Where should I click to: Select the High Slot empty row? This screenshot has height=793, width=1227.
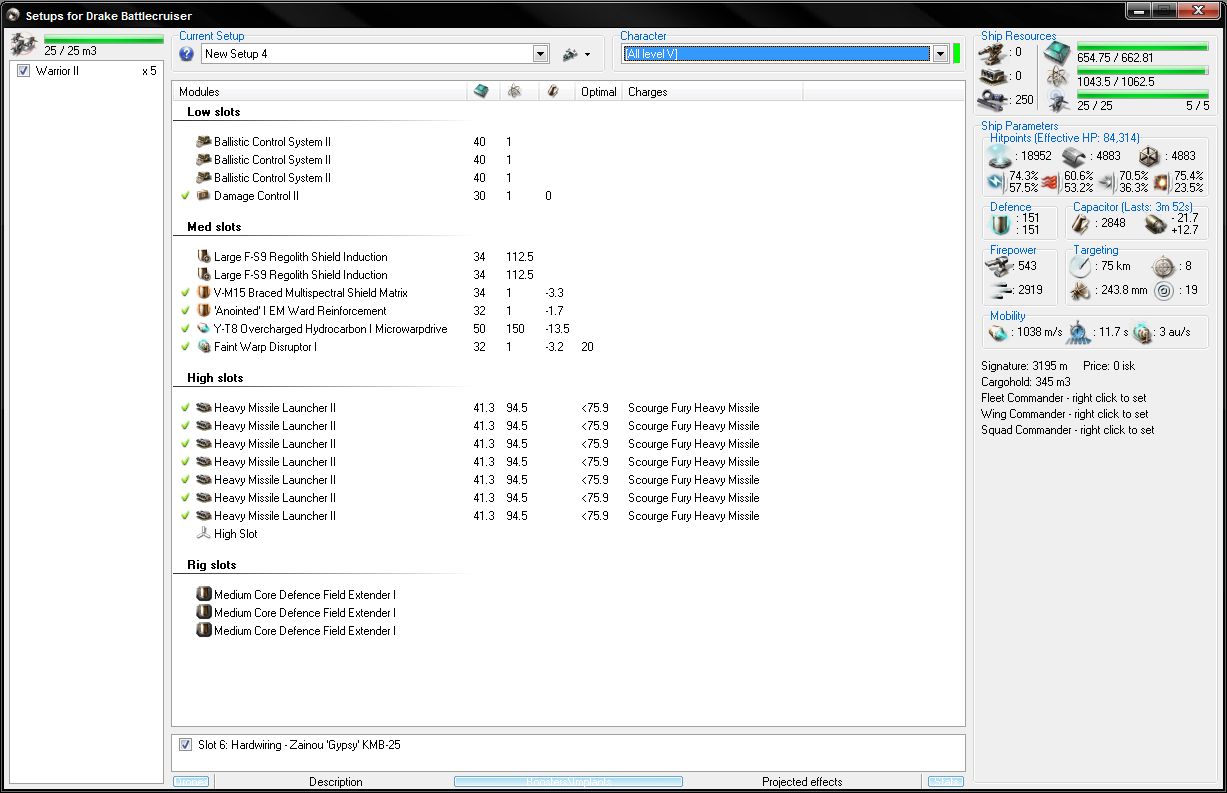(568, 534)
